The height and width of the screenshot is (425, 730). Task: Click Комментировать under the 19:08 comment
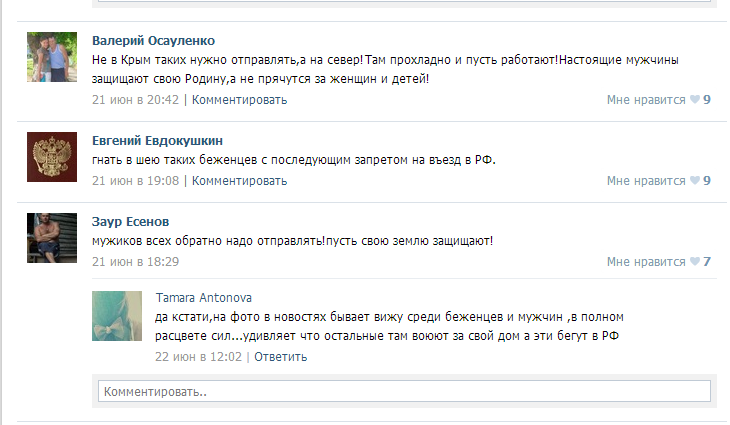(x=239, y=181)
